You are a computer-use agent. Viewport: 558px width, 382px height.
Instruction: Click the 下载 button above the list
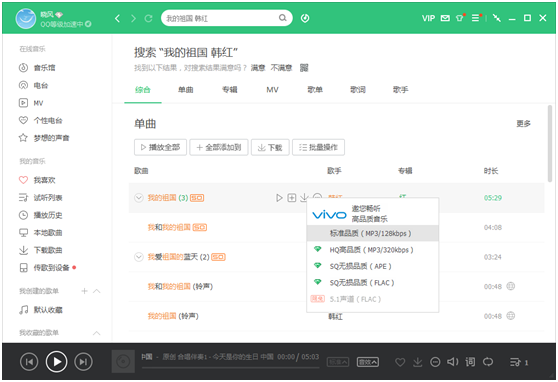click(x=270, y=147)
